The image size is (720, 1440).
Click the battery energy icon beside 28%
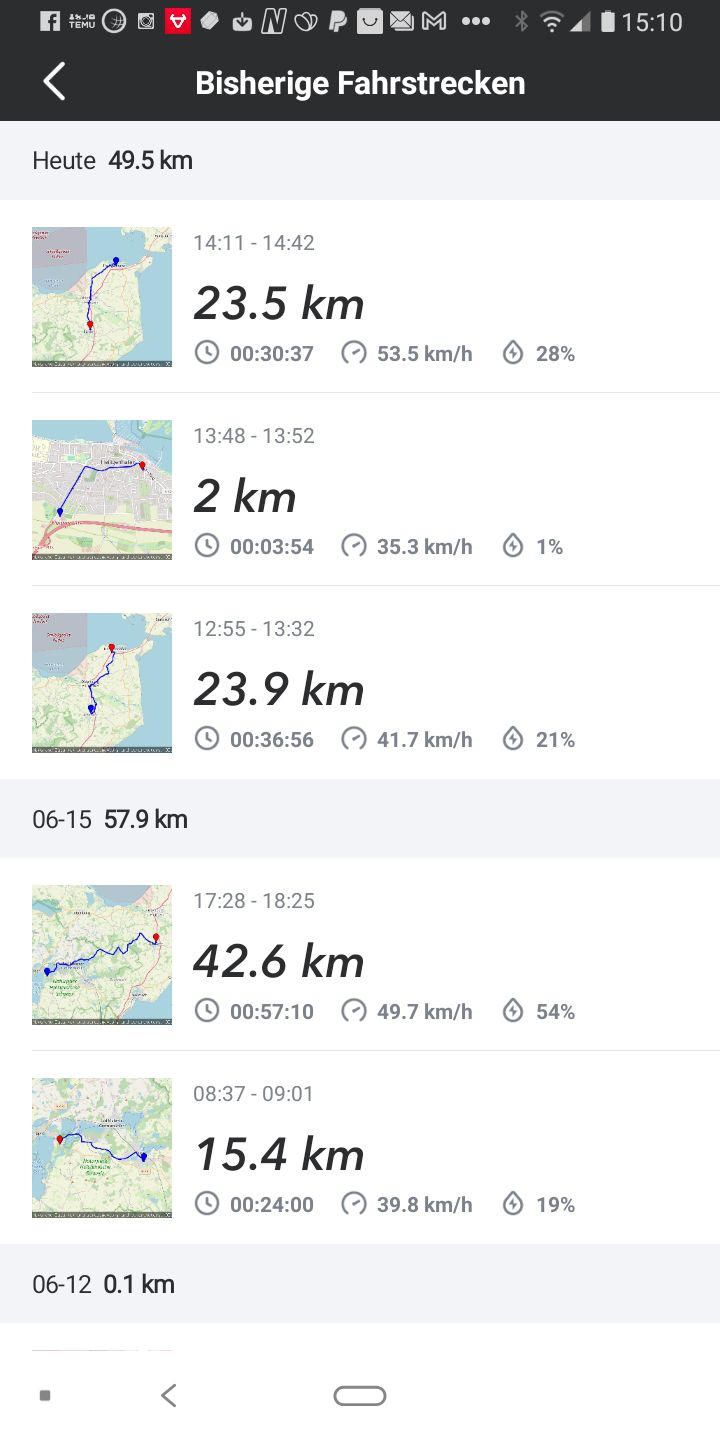click(513, 353)
